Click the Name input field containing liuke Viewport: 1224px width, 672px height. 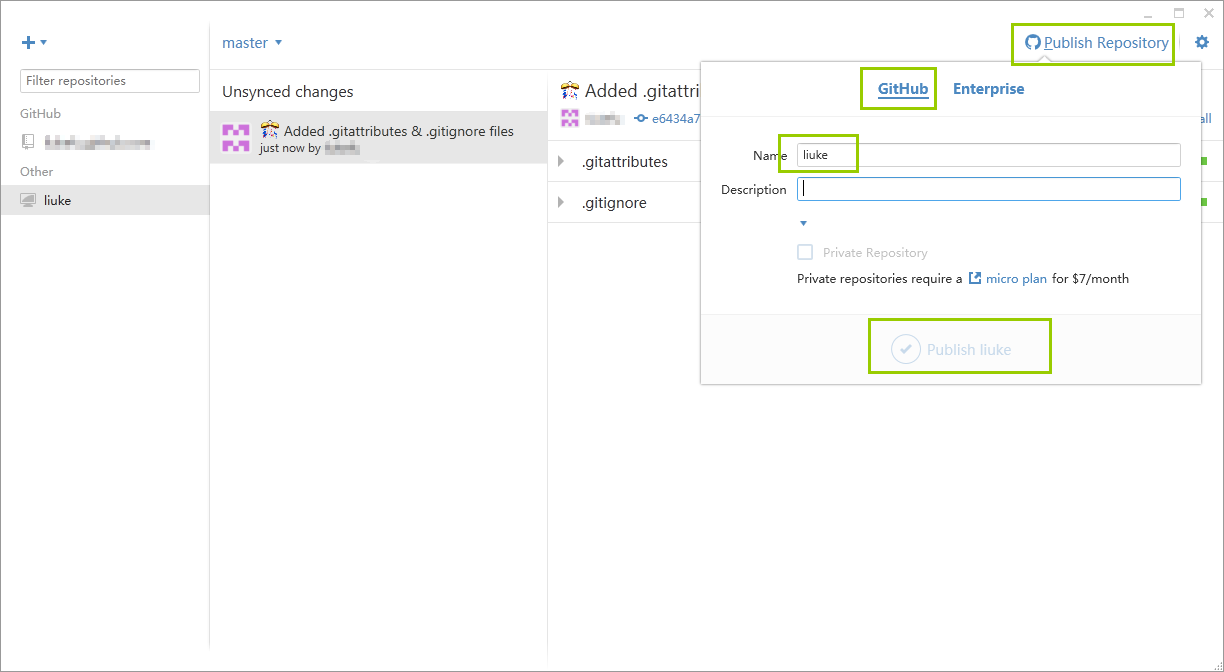988,155
